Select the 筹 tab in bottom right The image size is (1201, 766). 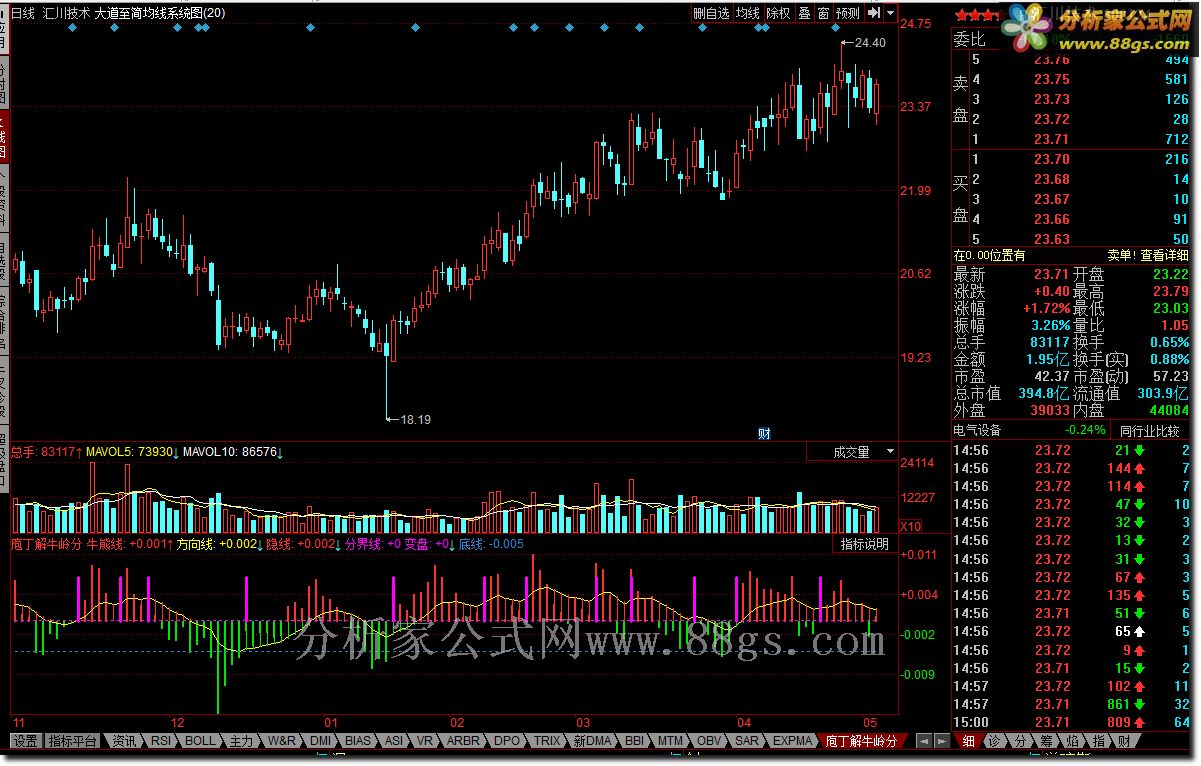pos(1046,741)
